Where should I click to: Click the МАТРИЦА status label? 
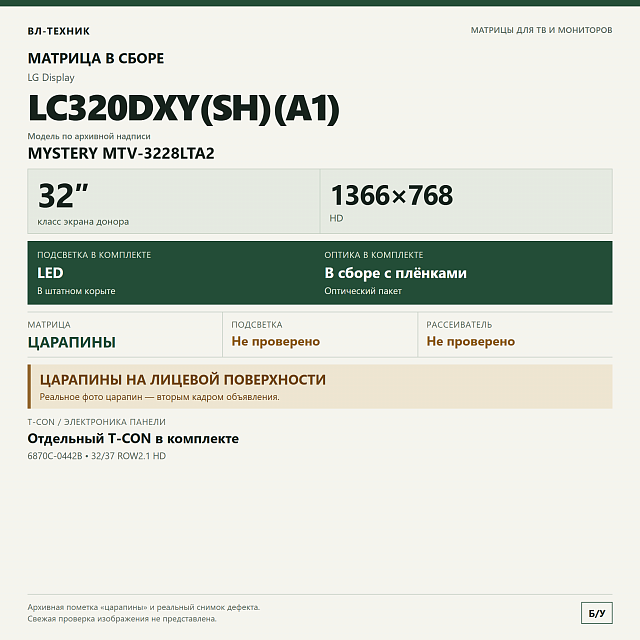(x=49, y=325)
